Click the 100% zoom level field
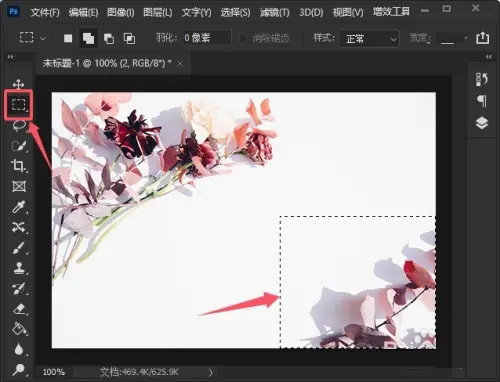500x382 pixels. pos(54,372)
